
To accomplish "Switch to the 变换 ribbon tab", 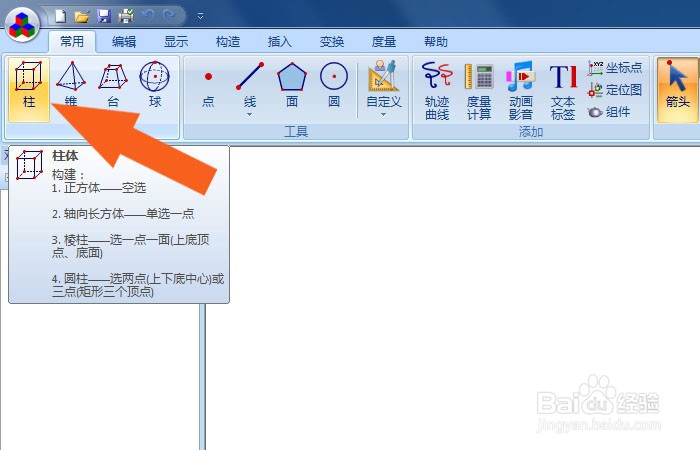I will (332, 42).
